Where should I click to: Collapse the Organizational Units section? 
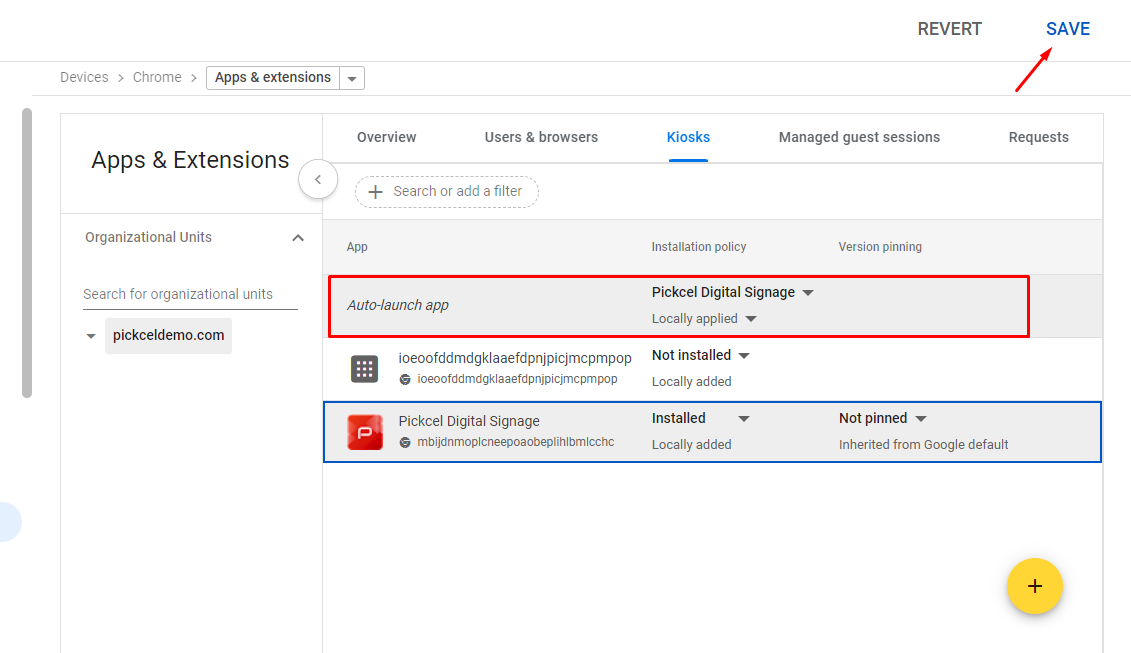click(298, 237)
